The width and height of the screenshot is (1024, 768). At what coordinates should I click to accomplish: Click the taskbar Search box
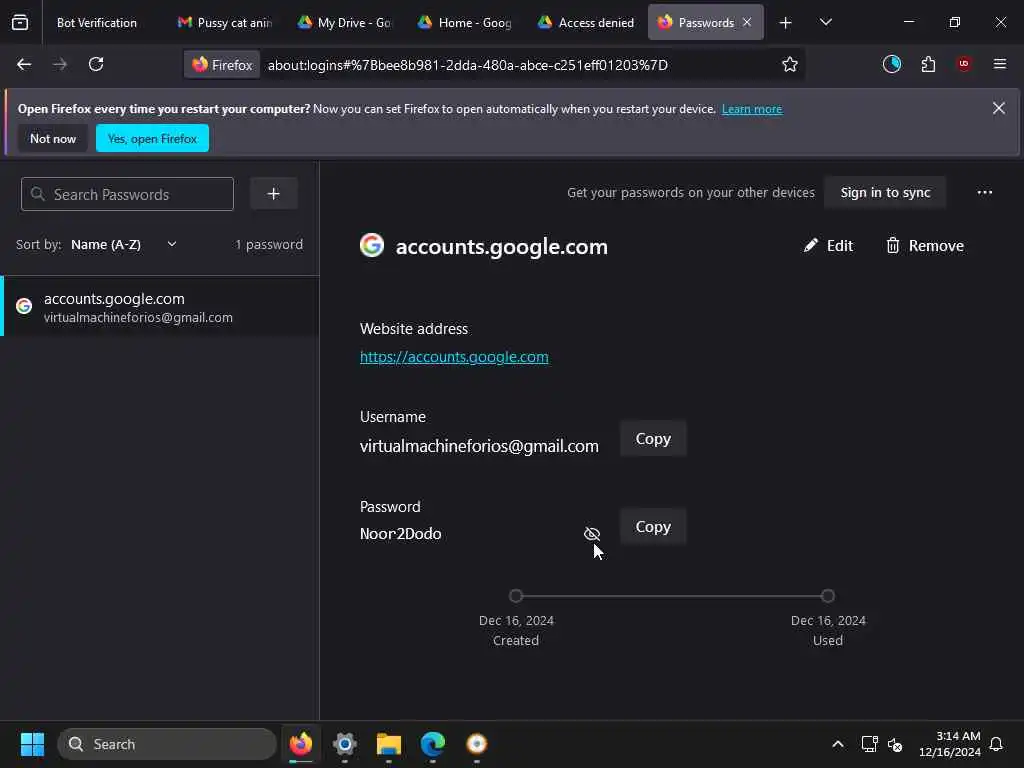(167, 744)
